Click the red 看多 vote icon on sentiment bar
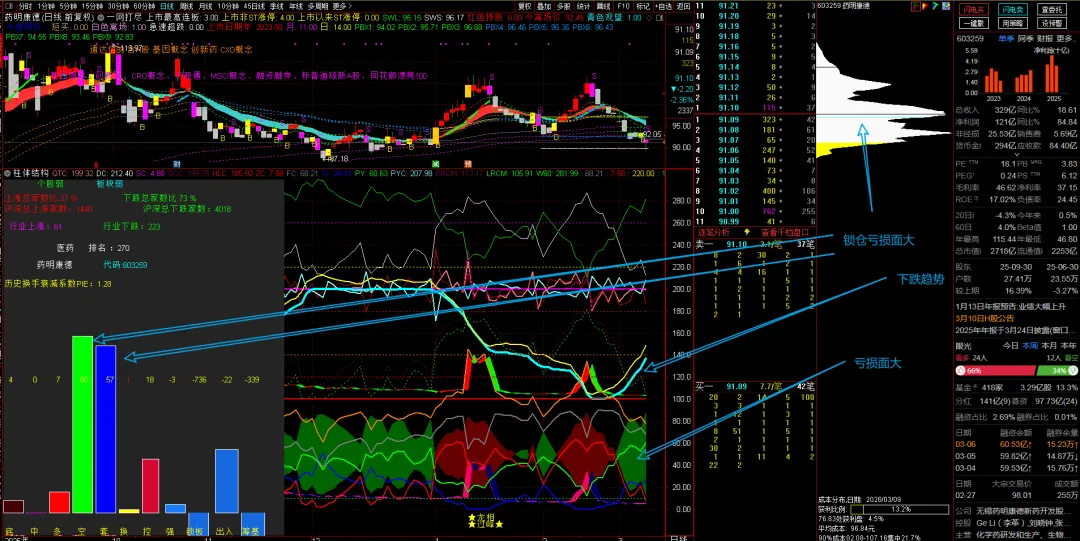The width and height of the screenshot is (1080, 541). 961,371
